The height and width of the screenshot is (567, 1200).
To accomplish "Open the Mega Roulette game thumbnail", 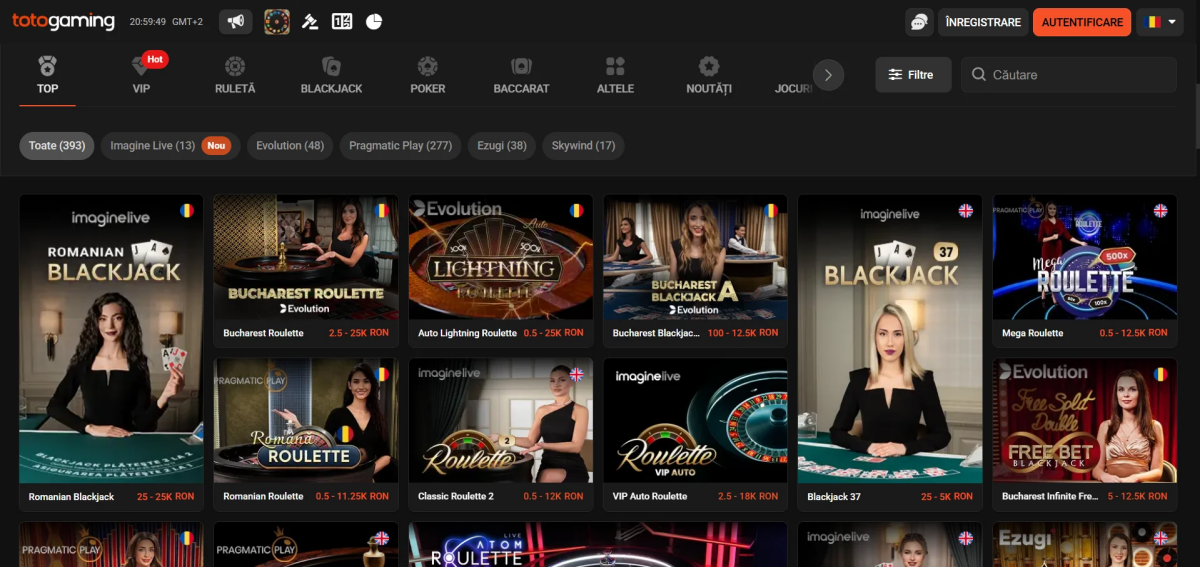I will point(1085,258).
